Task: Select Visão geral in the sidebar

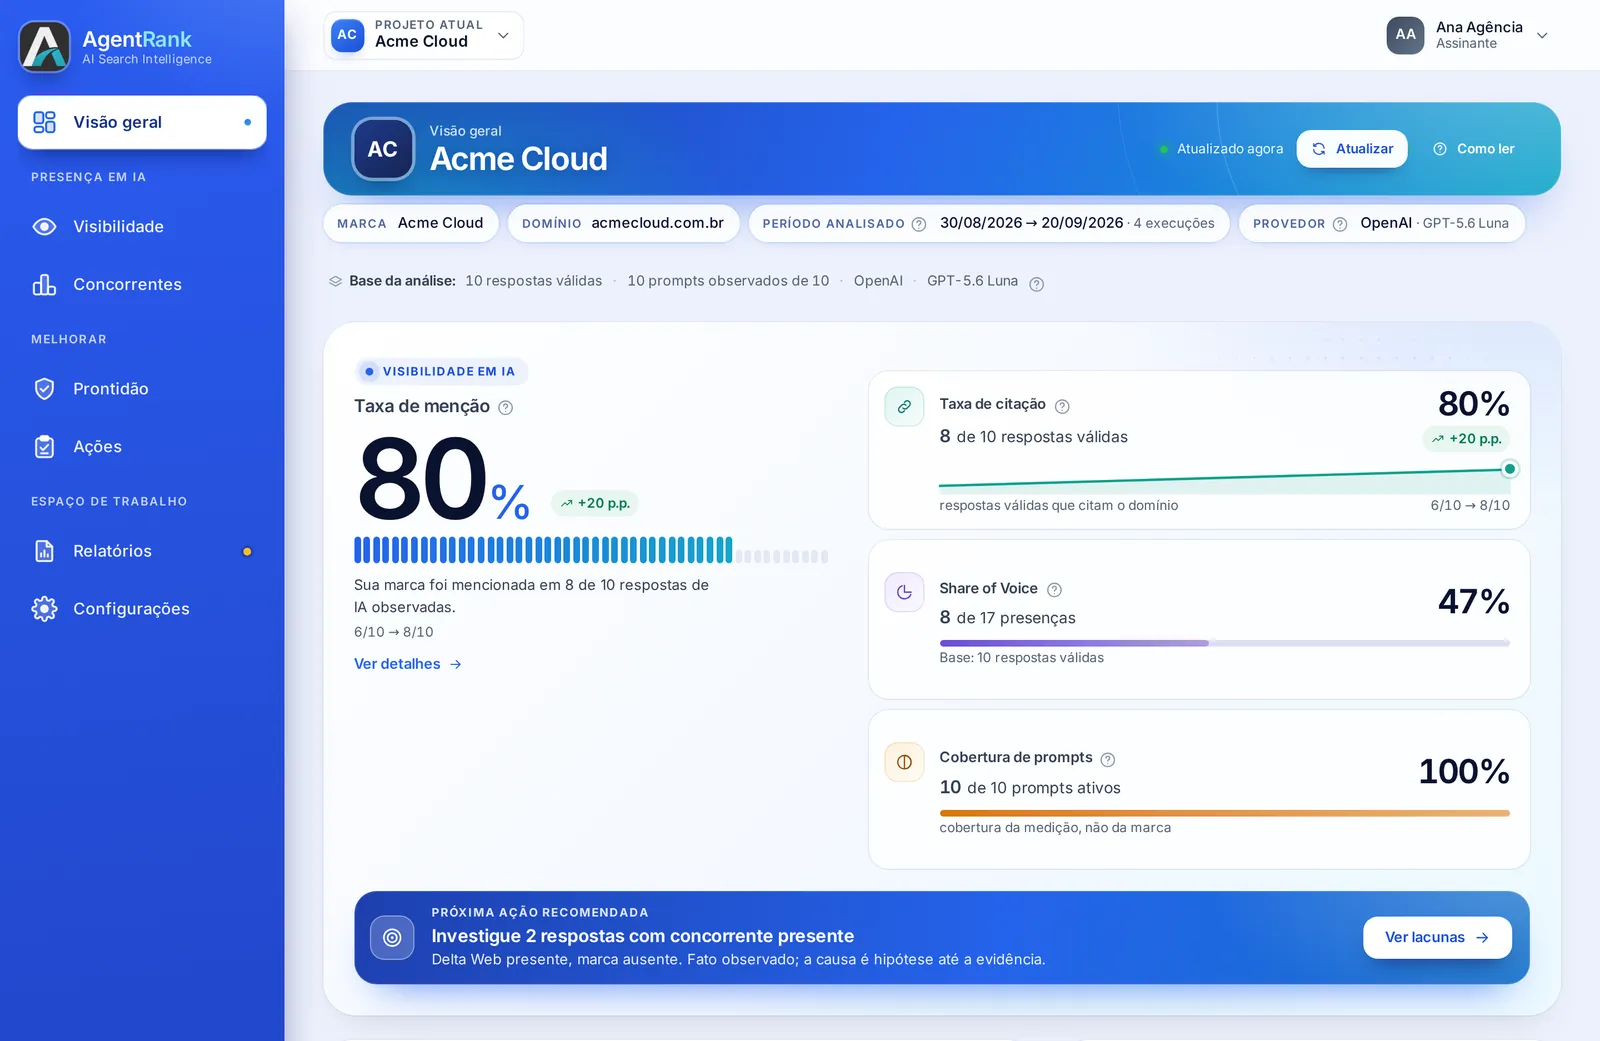Action: click(142, 122)
